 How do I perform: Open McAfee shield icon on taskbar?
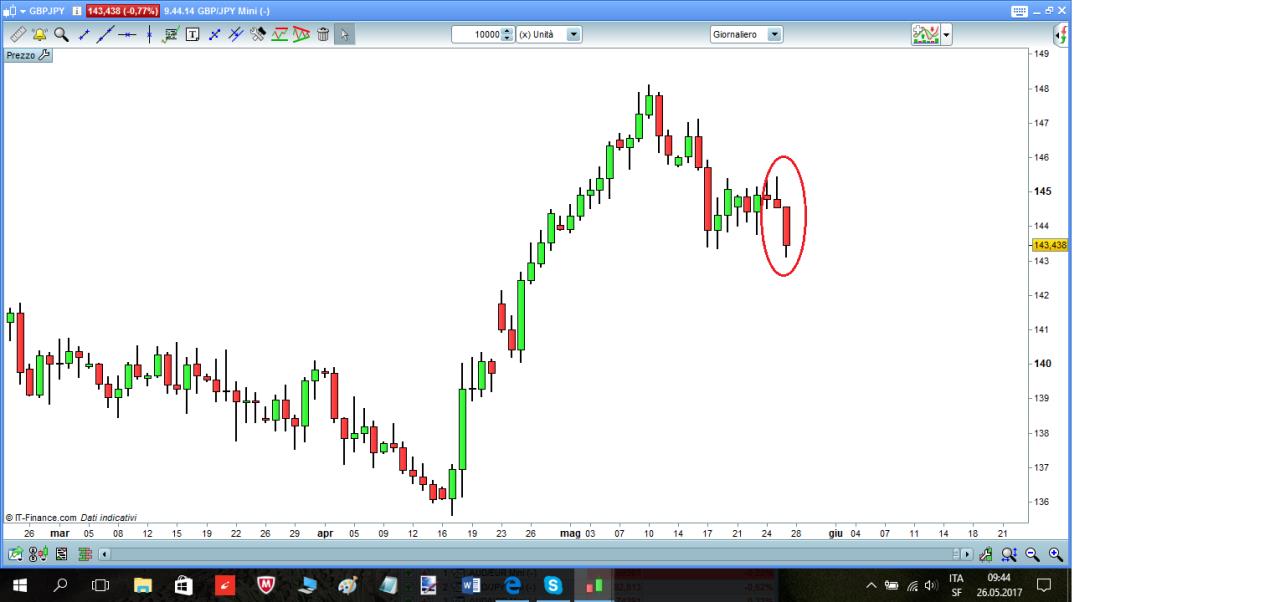pos(266,585)
